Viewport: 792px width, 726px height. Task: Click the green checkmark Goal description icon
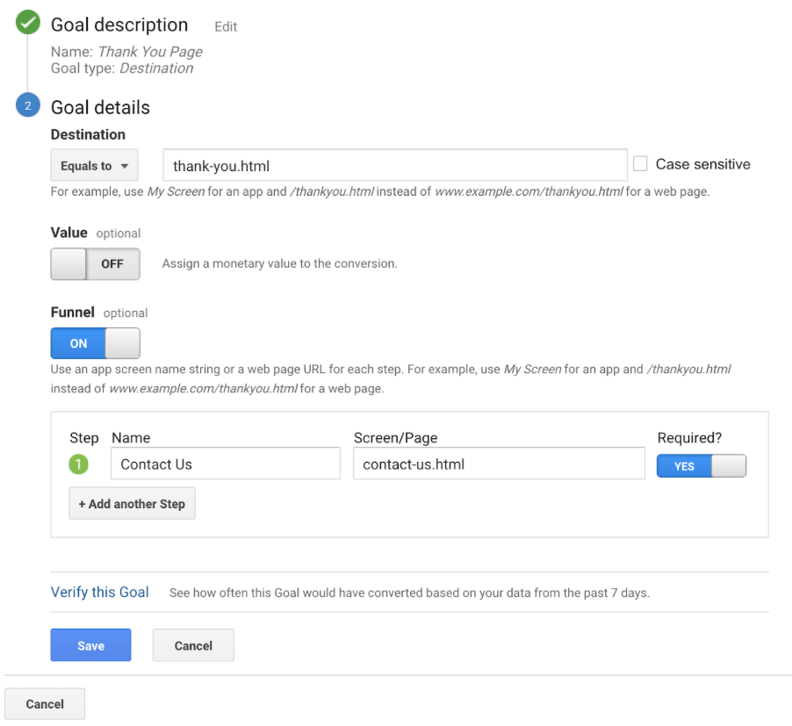[28, 22]
